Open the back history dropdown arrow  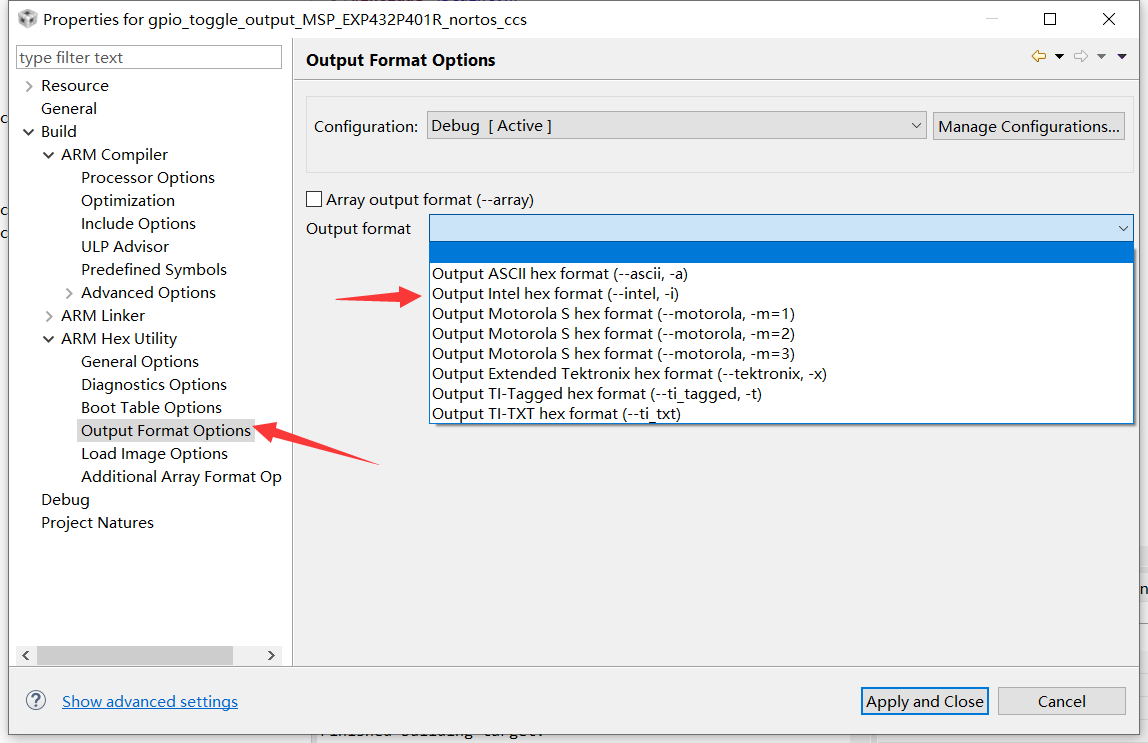[x=1059, y=57]
